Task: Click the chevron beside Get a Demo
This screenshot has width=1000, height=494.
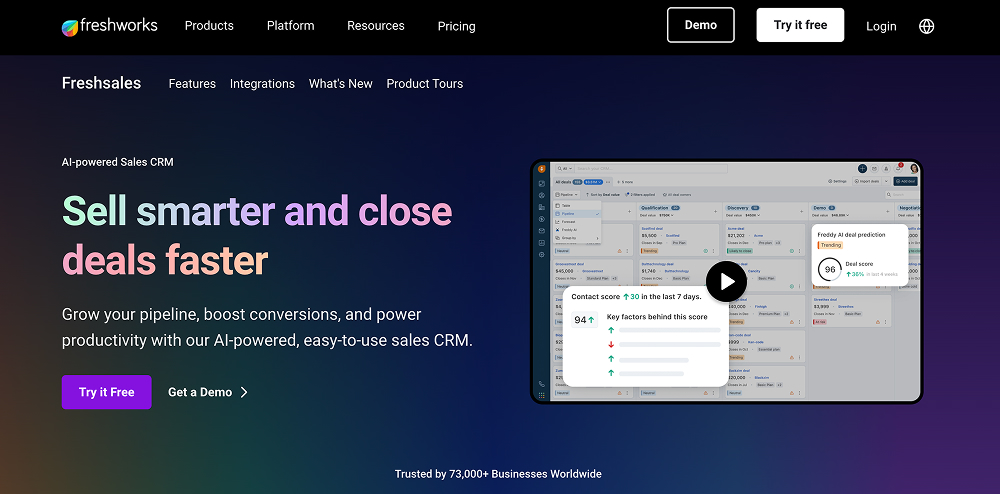Action: point(244,392)
